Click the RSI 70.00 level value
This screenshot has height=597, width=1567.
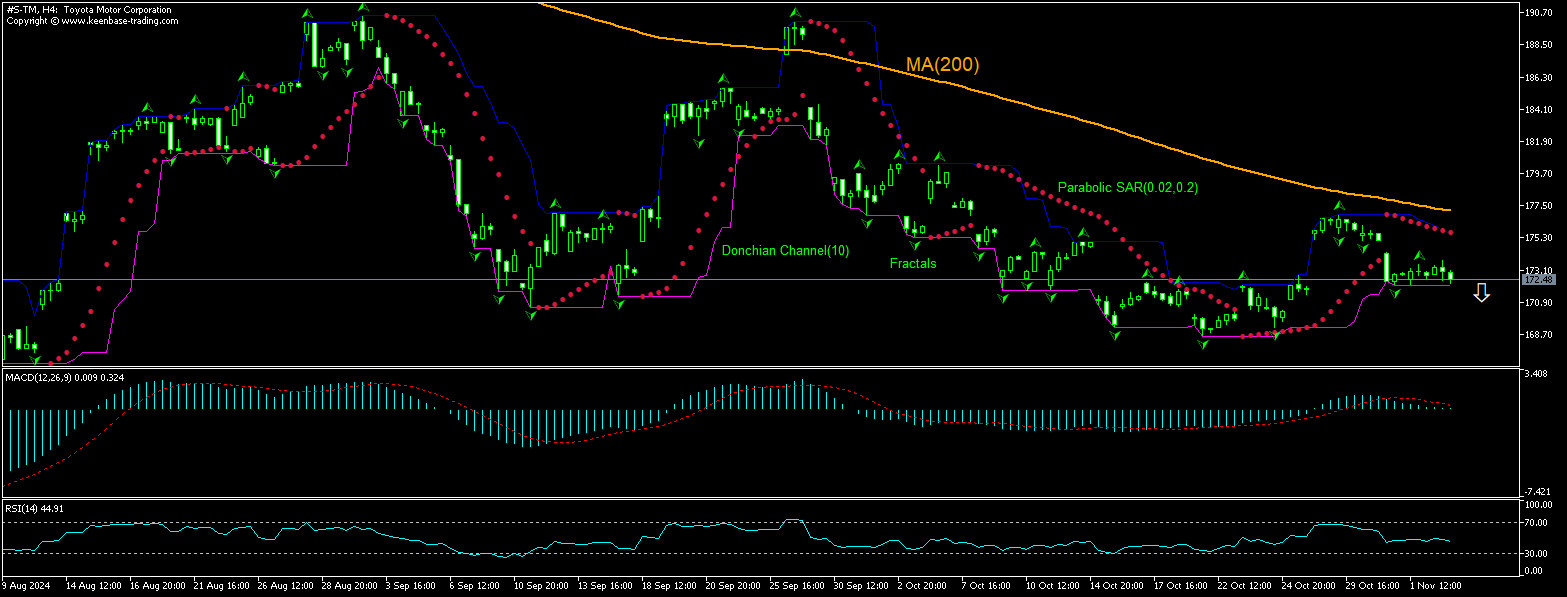pyautogui.click(x=1539, y=523)
